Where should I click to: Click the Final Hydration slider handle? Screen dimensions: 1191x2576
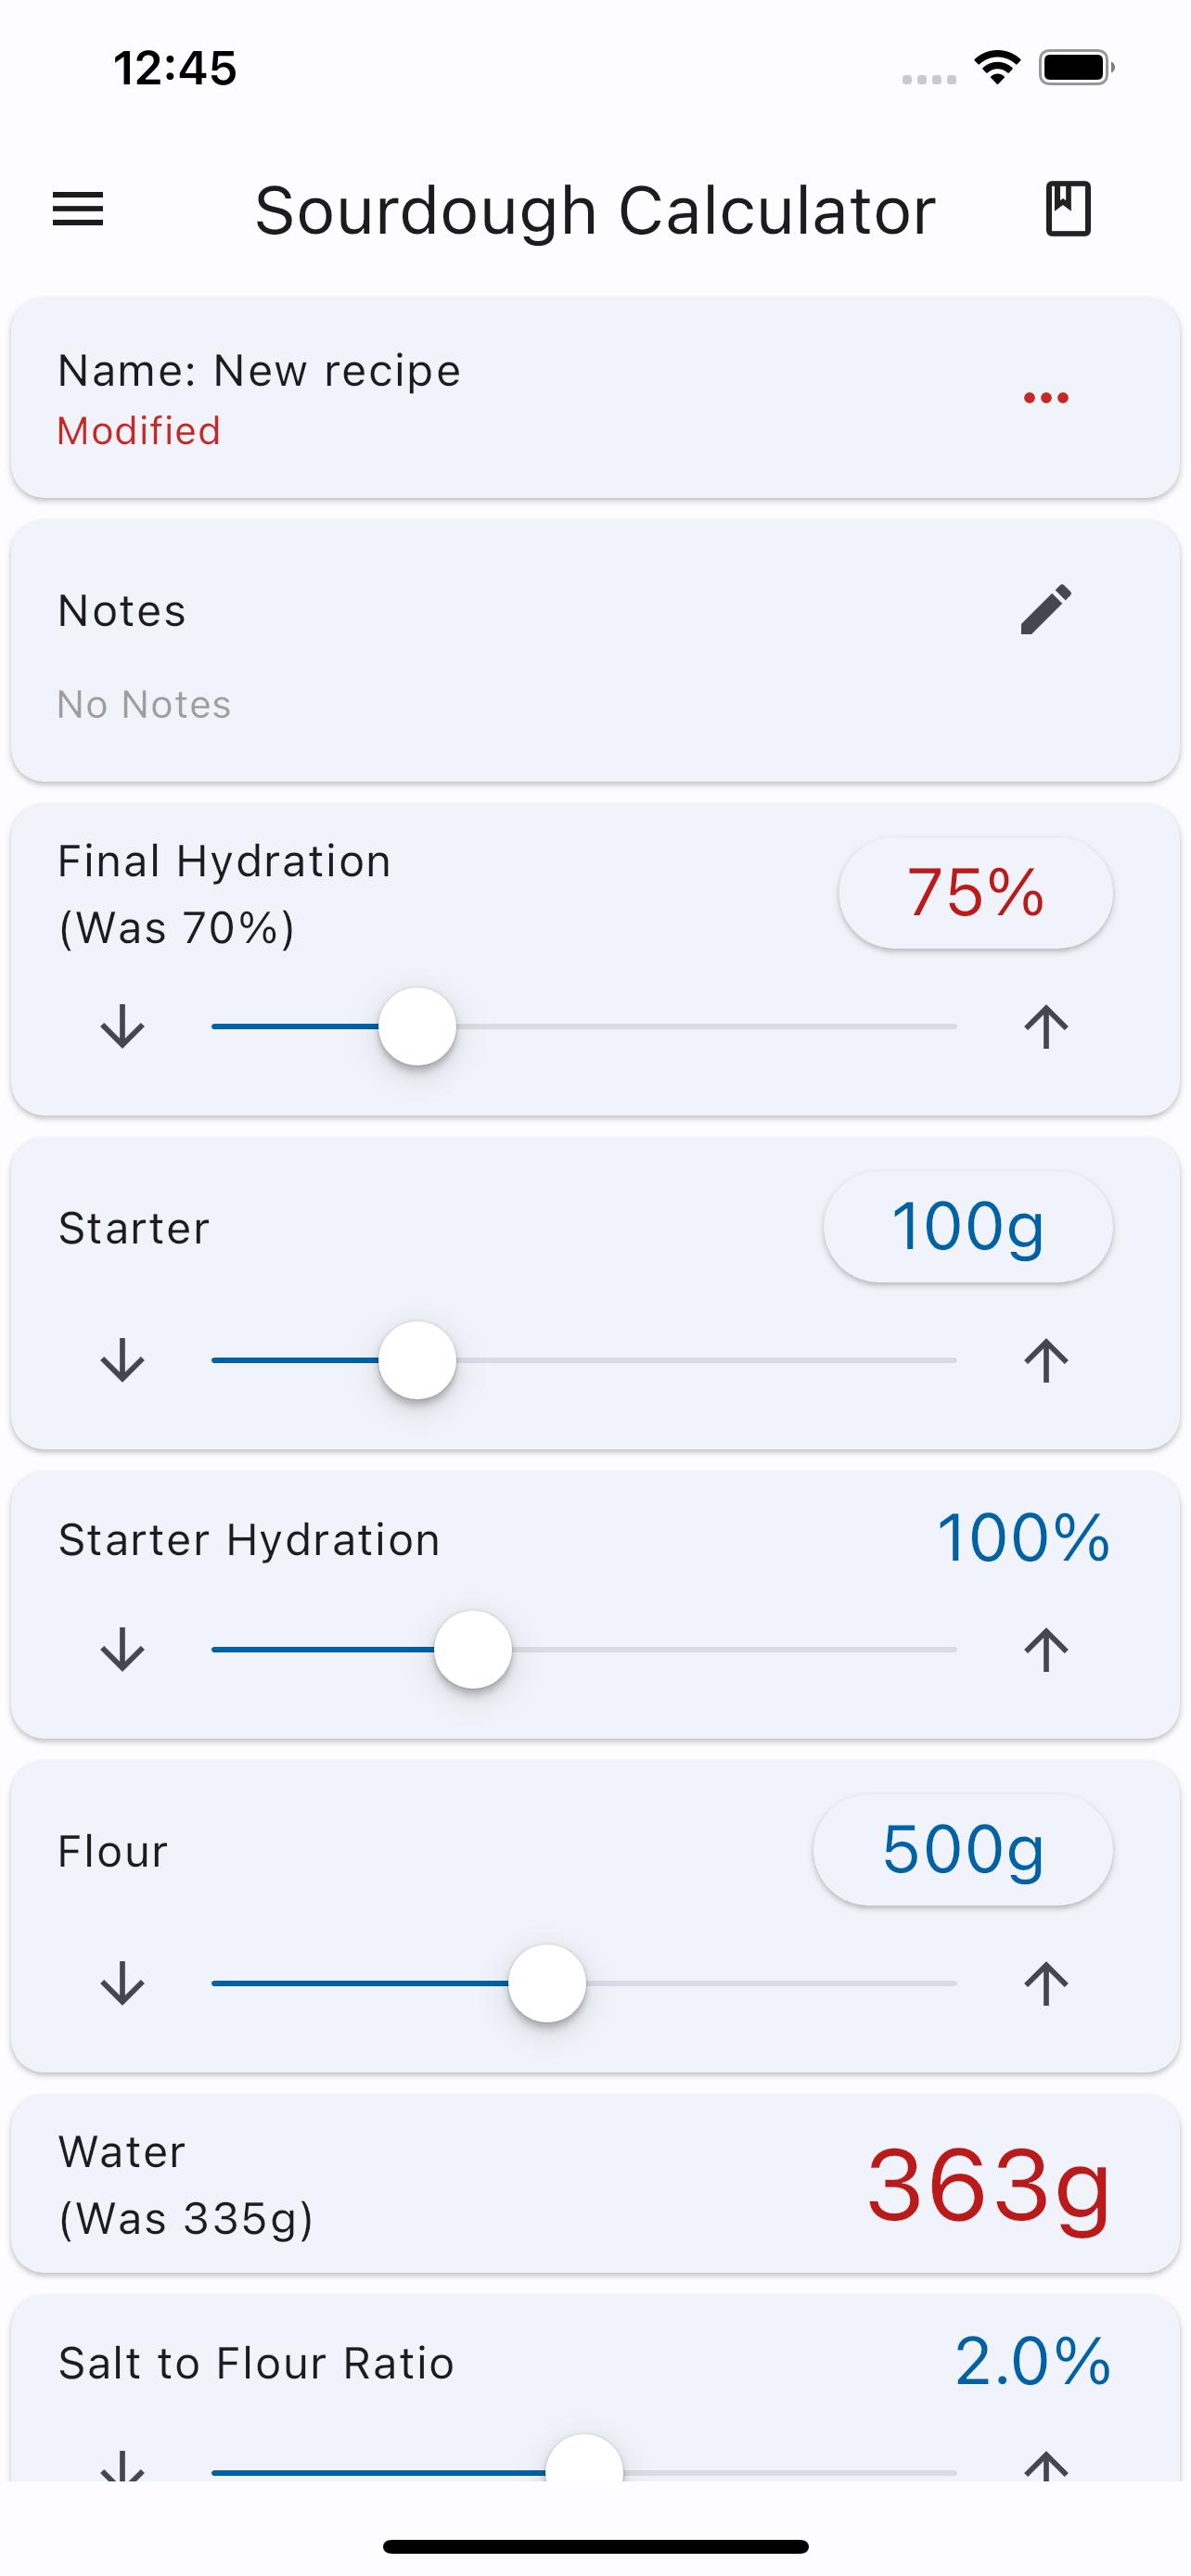(x=417, y=1027)
